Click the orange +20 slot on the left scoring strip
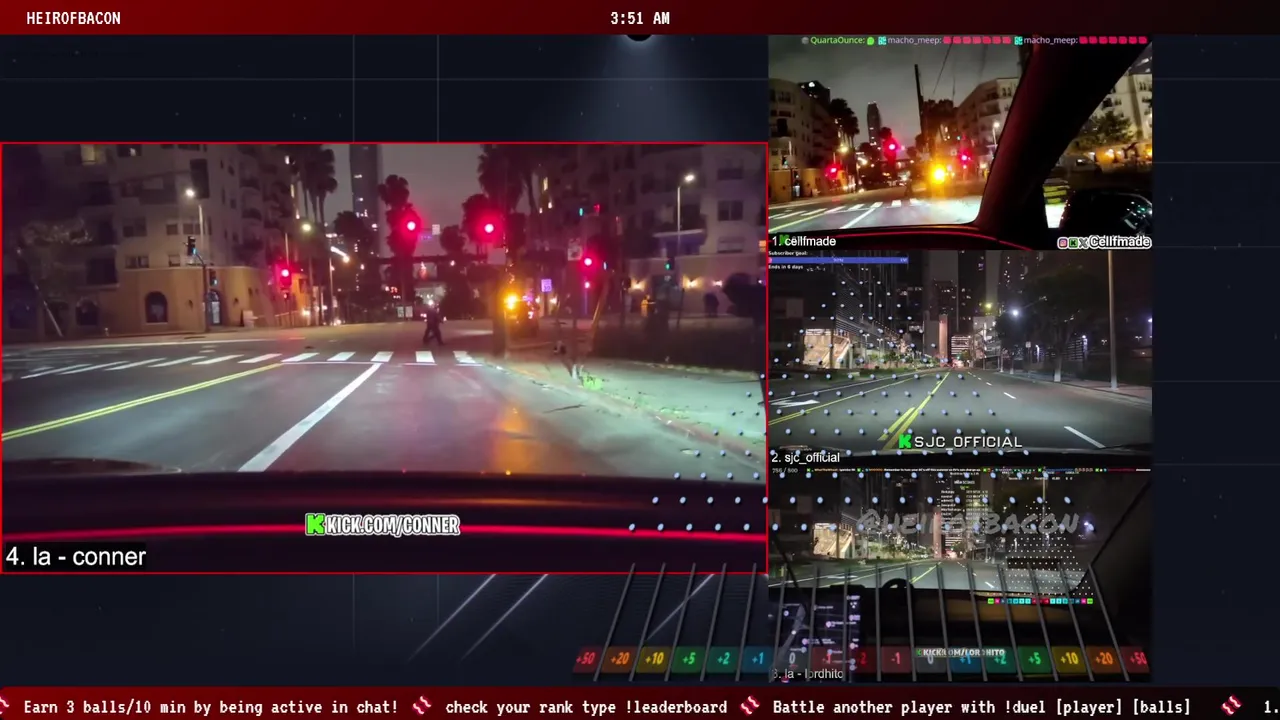The width and height of the screenshot is (1280, 720). tap(620, 658)
